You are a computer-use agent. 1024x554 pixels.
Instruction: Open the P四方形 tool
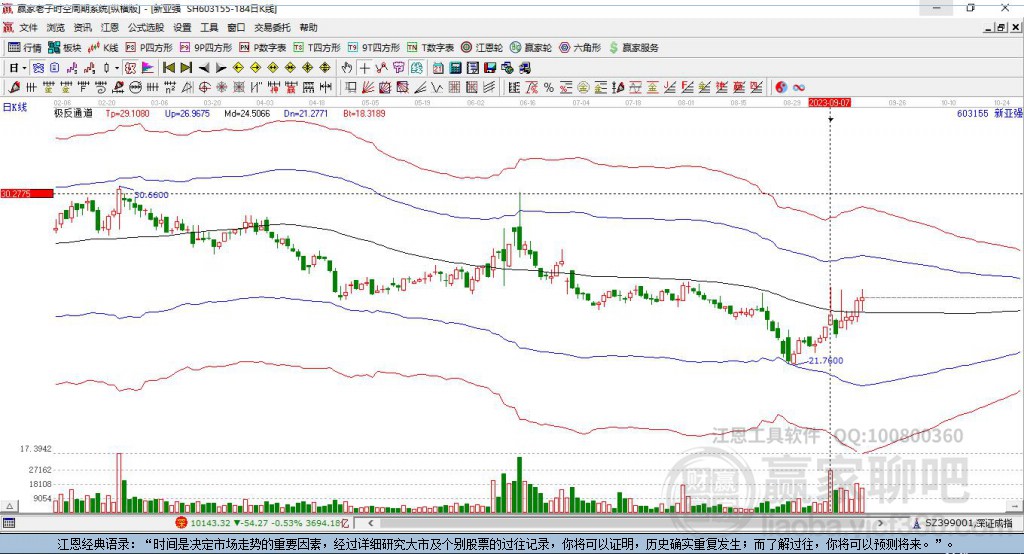149,48
